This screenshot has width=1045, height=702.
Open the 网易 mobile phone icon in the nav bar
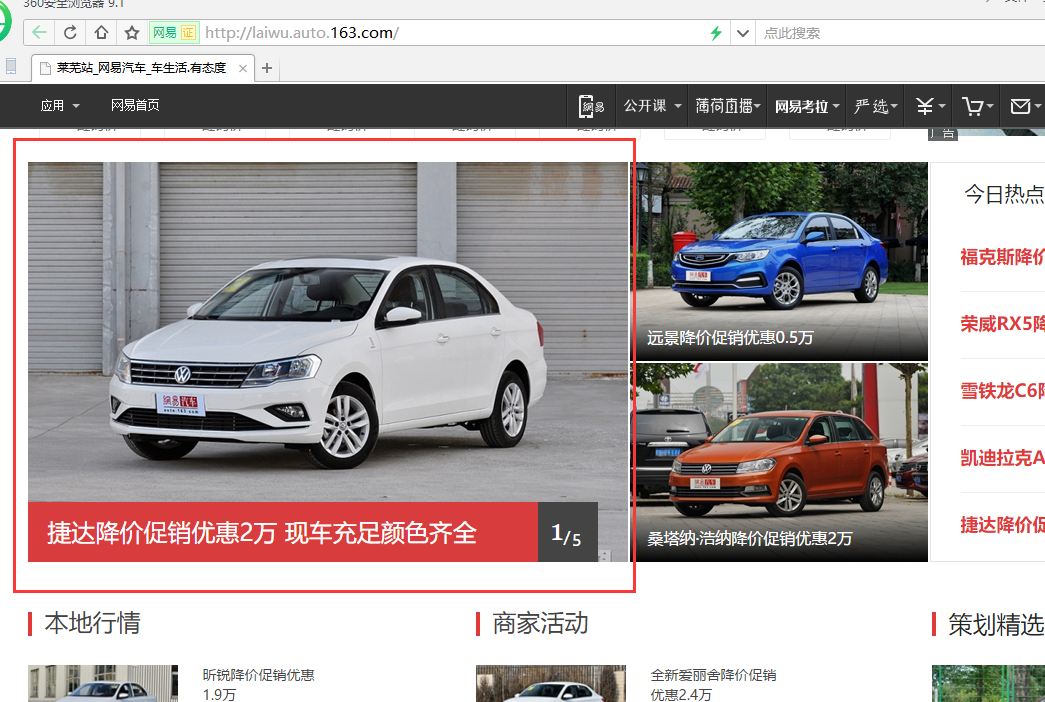[591, 106]
